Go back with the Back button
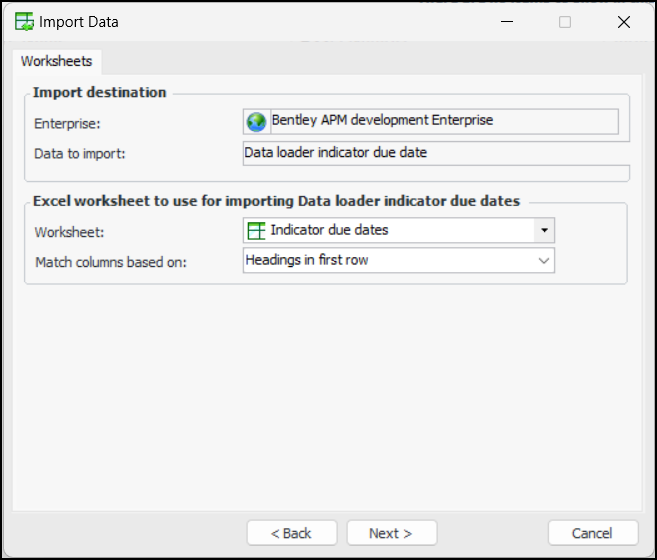The height and width of the screenshot is (560, 657). [x=291, y=533]
